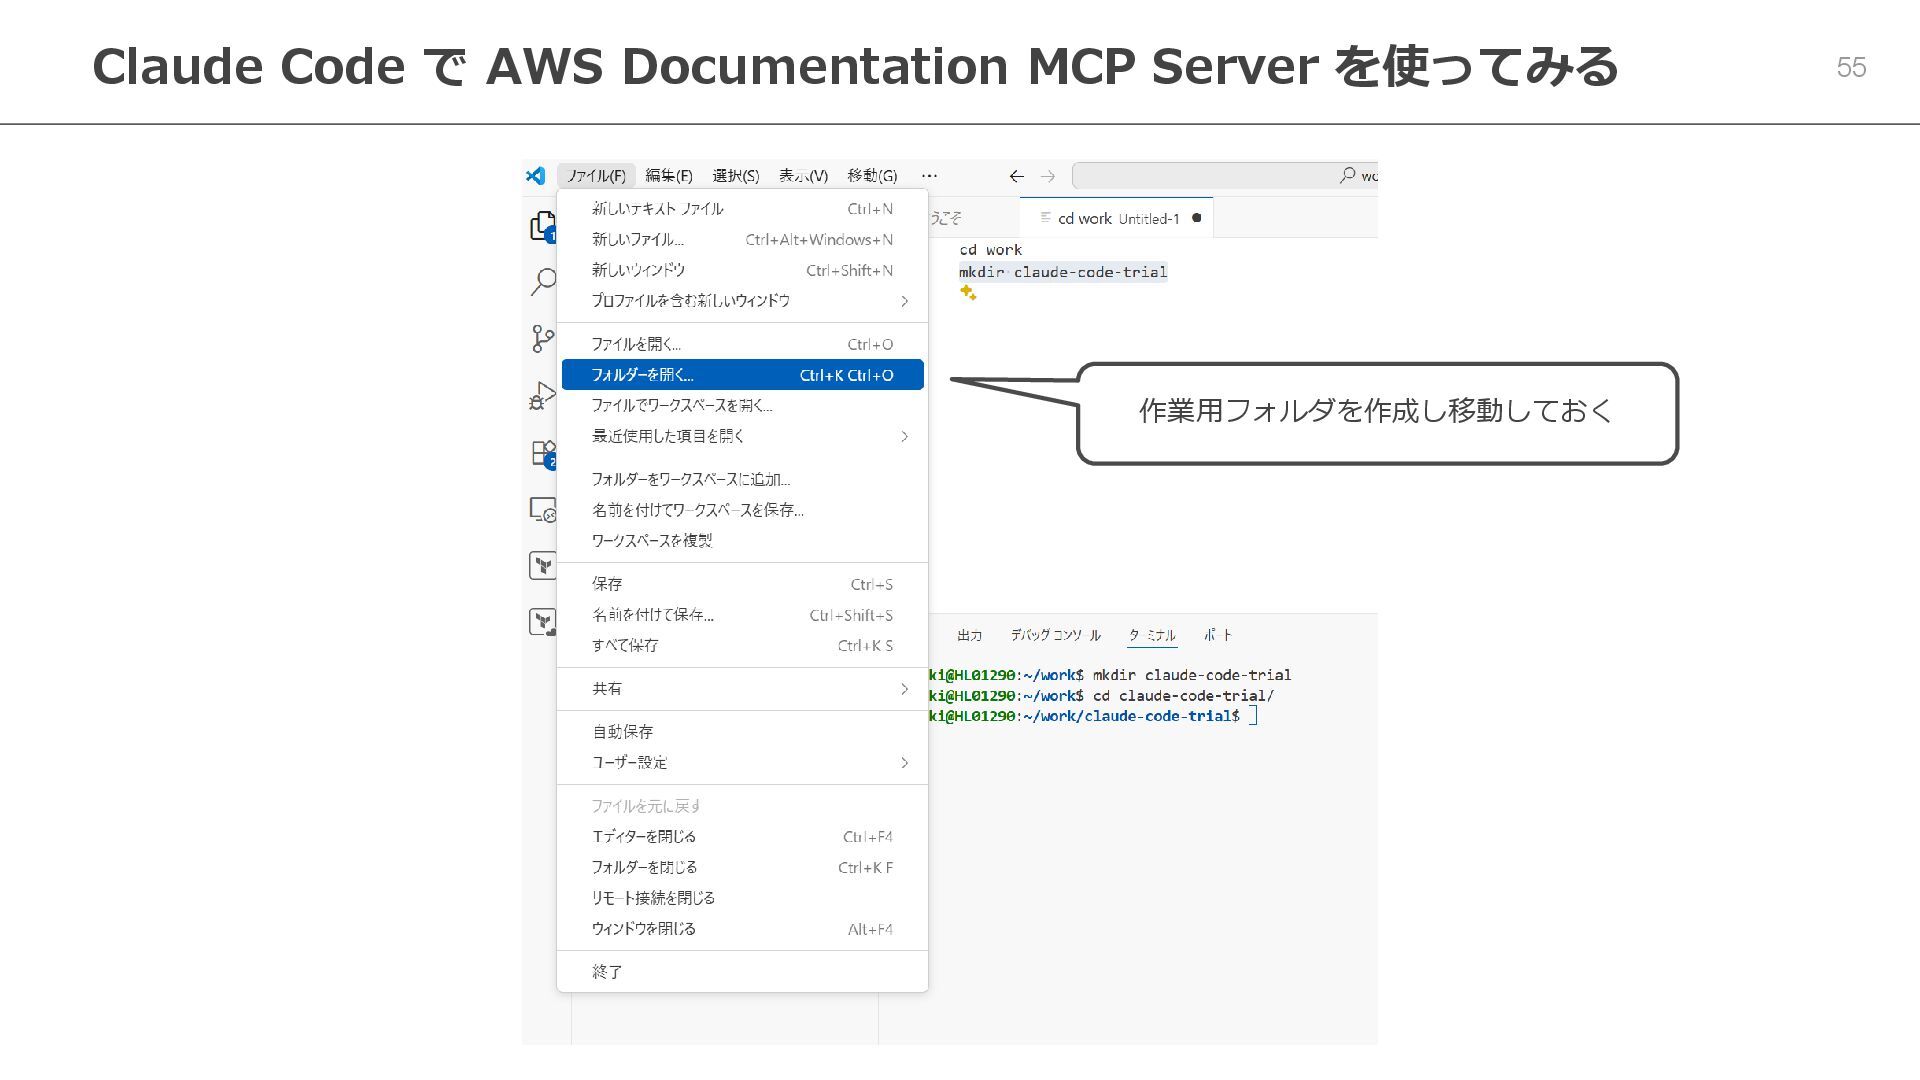Go forward with the right arrow
Image resolution: width=1920 pixels, height=1080 pixels.
pyautogui.click(x=1048, y=176)
